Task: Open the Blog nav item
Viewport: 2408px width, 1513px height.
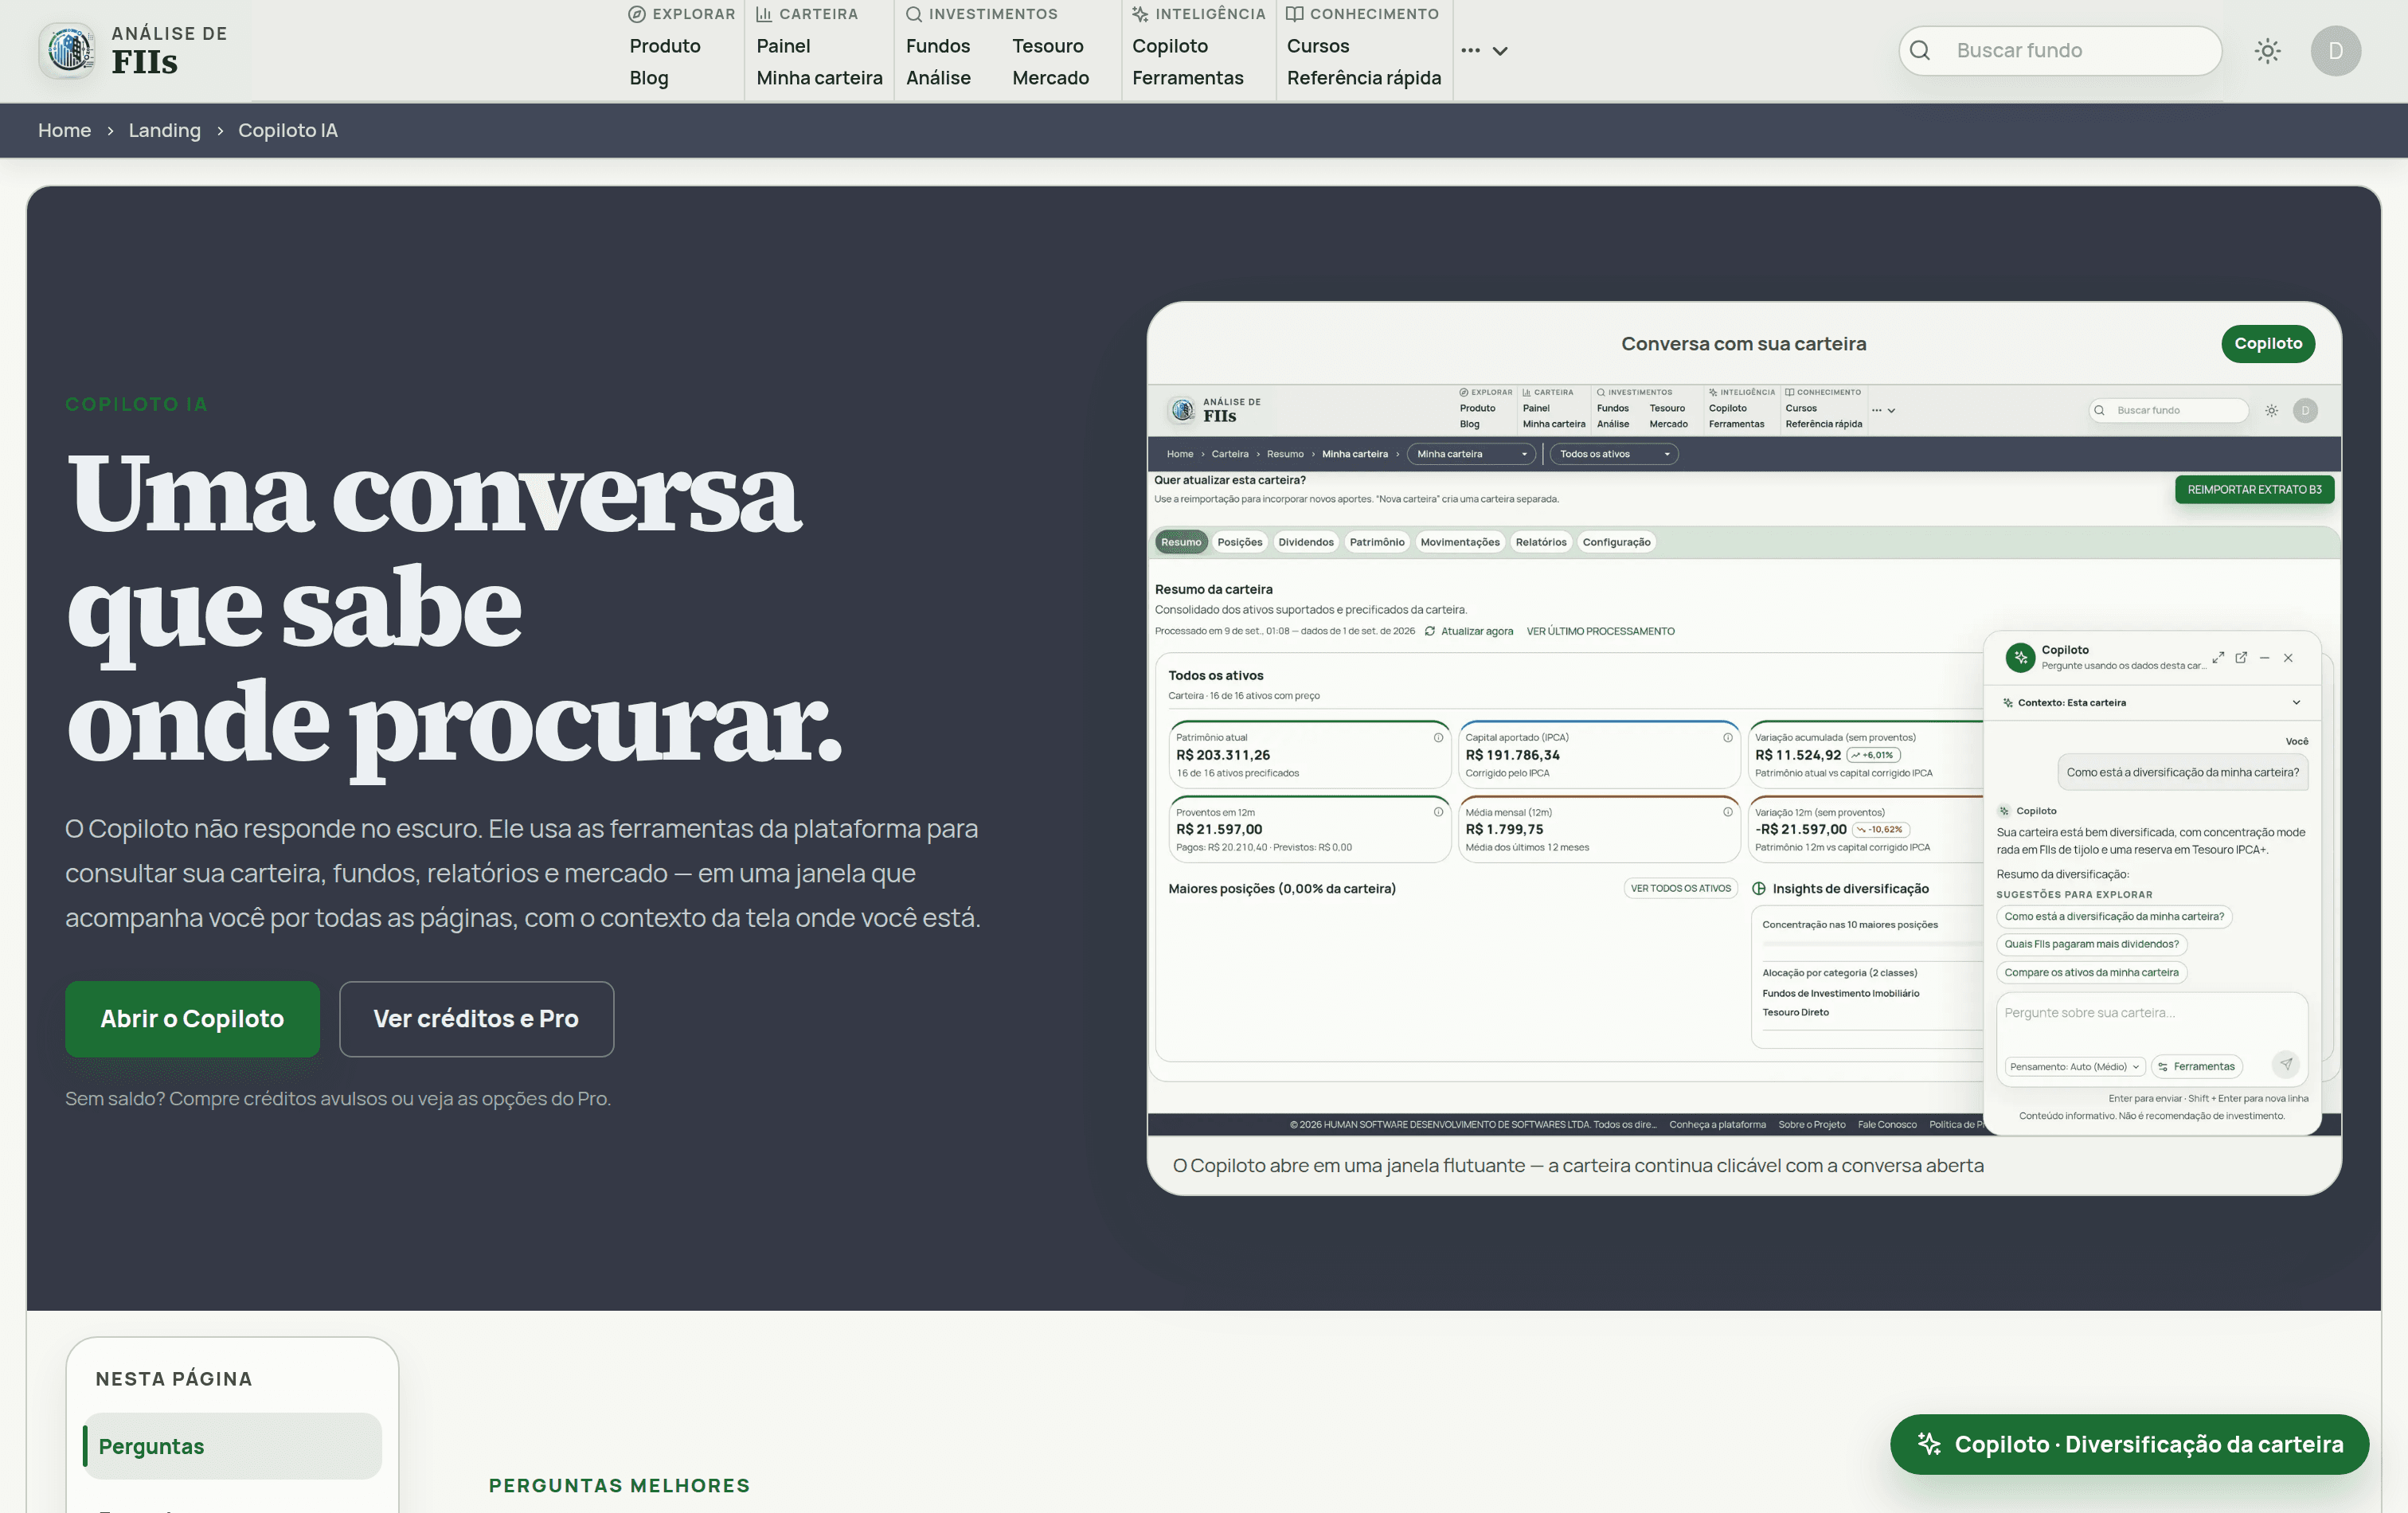Action: tap(649, 78)
